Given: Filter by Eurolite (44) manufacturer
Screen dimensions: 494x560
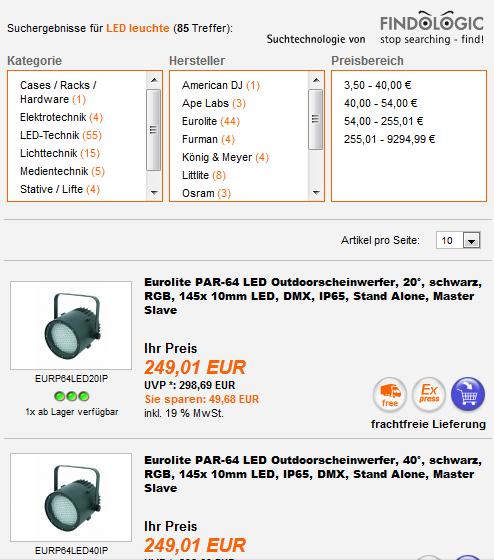Looking at the screenshot, I should click(211, 121).
